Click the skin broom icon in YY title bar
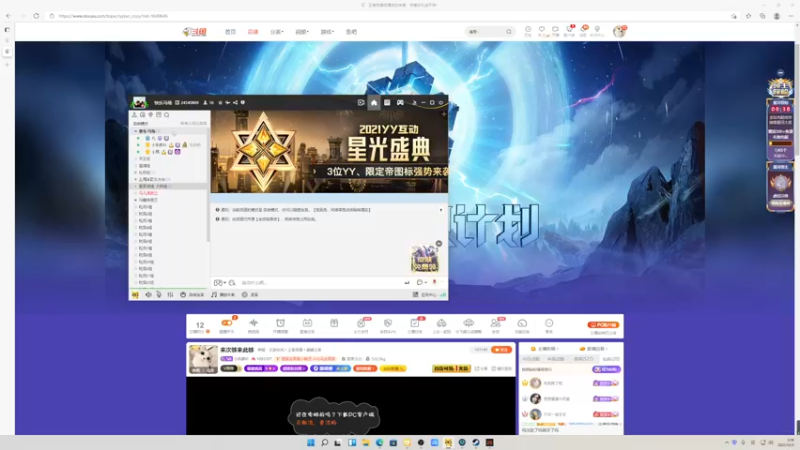The height and width of the screenshot is (450, 800). click(x=414, y=103)
